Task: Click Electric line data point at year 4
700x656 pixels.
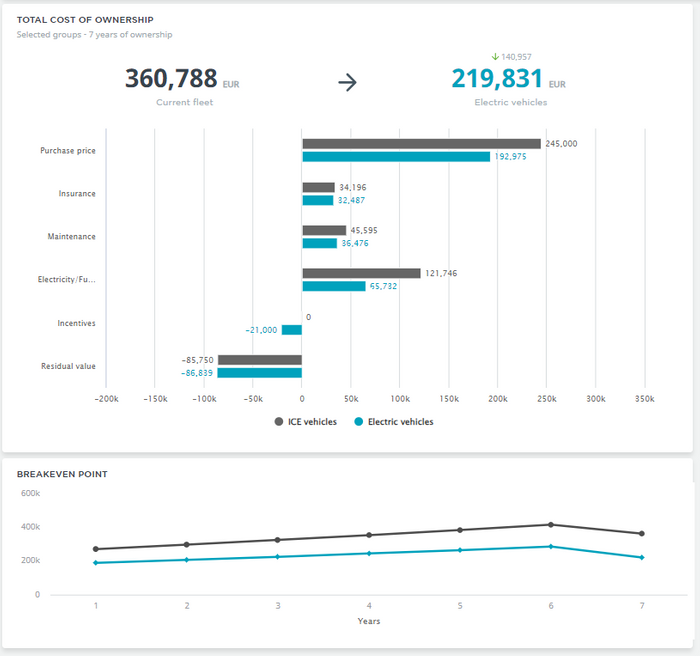Action: [369, 553]
